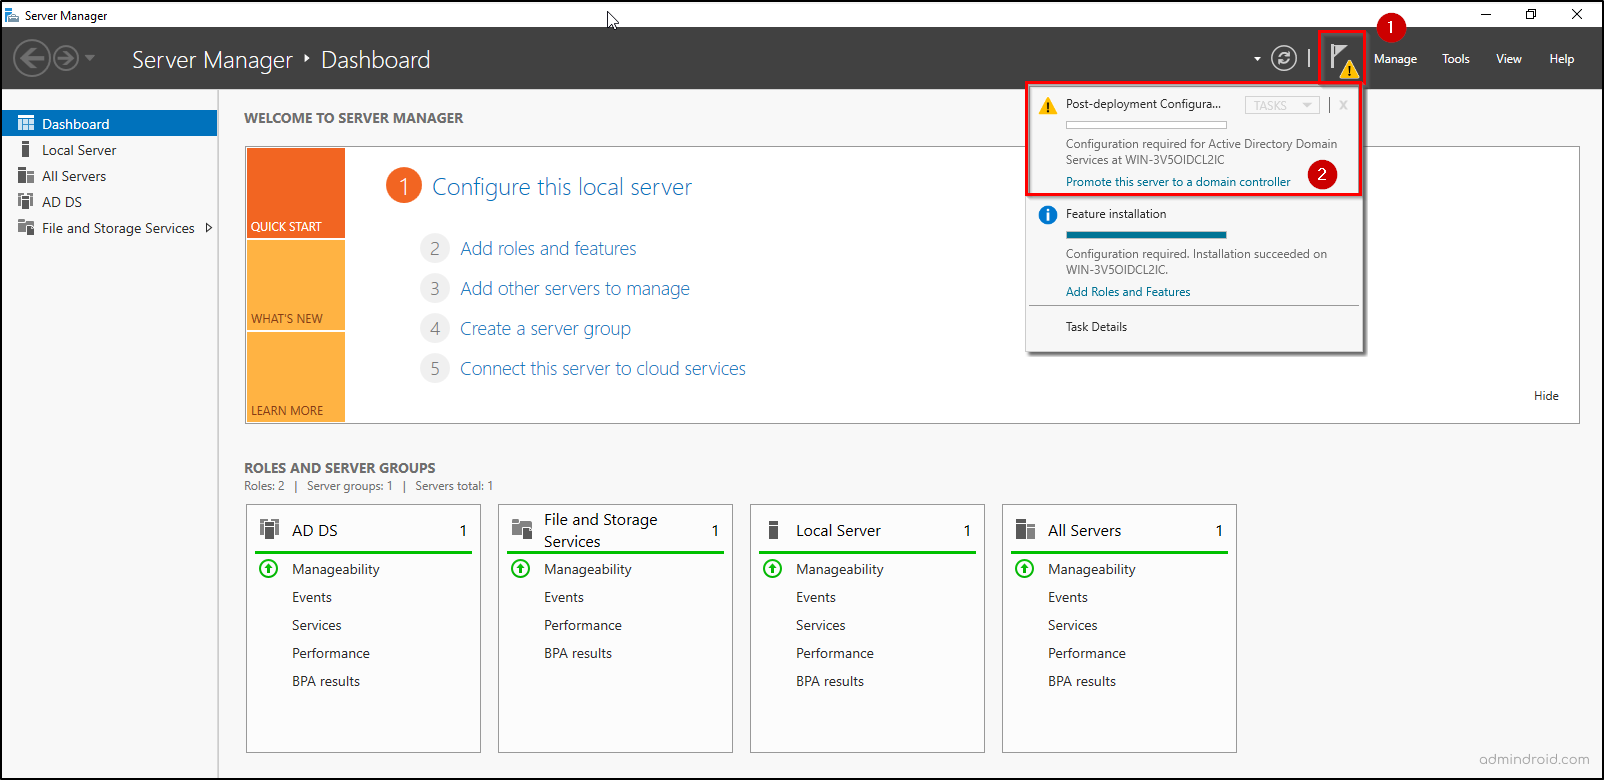Select AD DS in the sidebar
Viewport: 1604px width, 780px height.
point(109,202)
